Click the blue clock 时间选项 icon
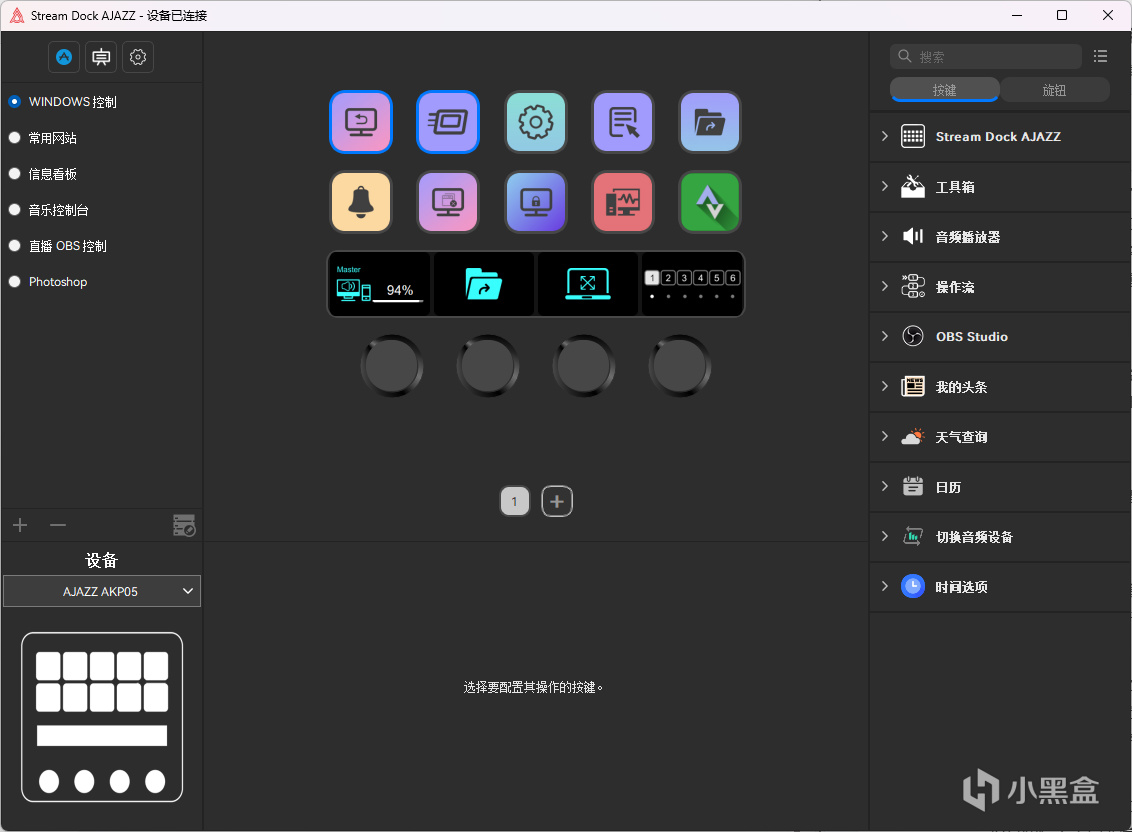The height and width of the screenshot is (832, 1132). point(913,586)
